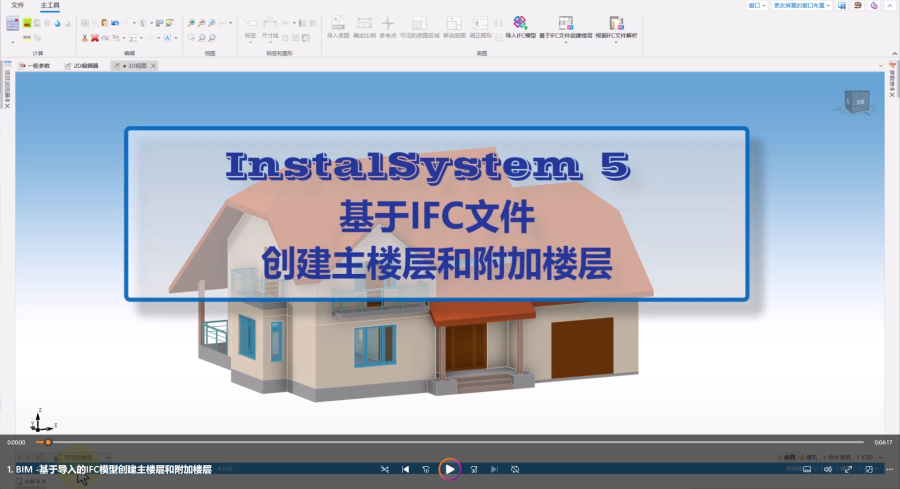The width and height of the screenshot is (900, 489).
Task: Click the 导入底图 icon in ribbon
Action: tap(337, 23)
